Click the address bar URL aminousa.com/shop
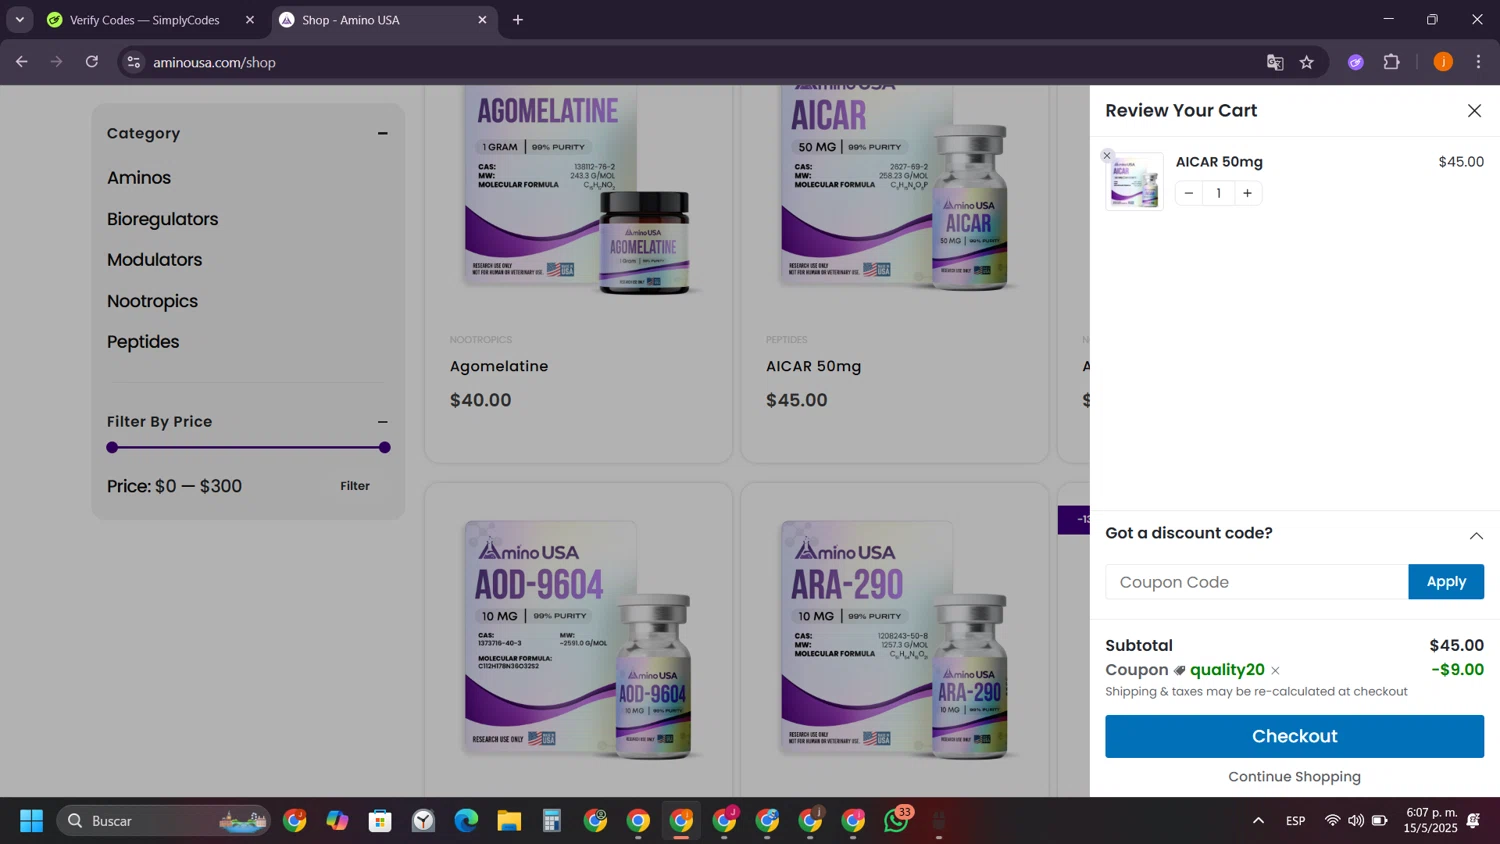1500x844 pixels. pyautogui.click(x=214, y=62)
